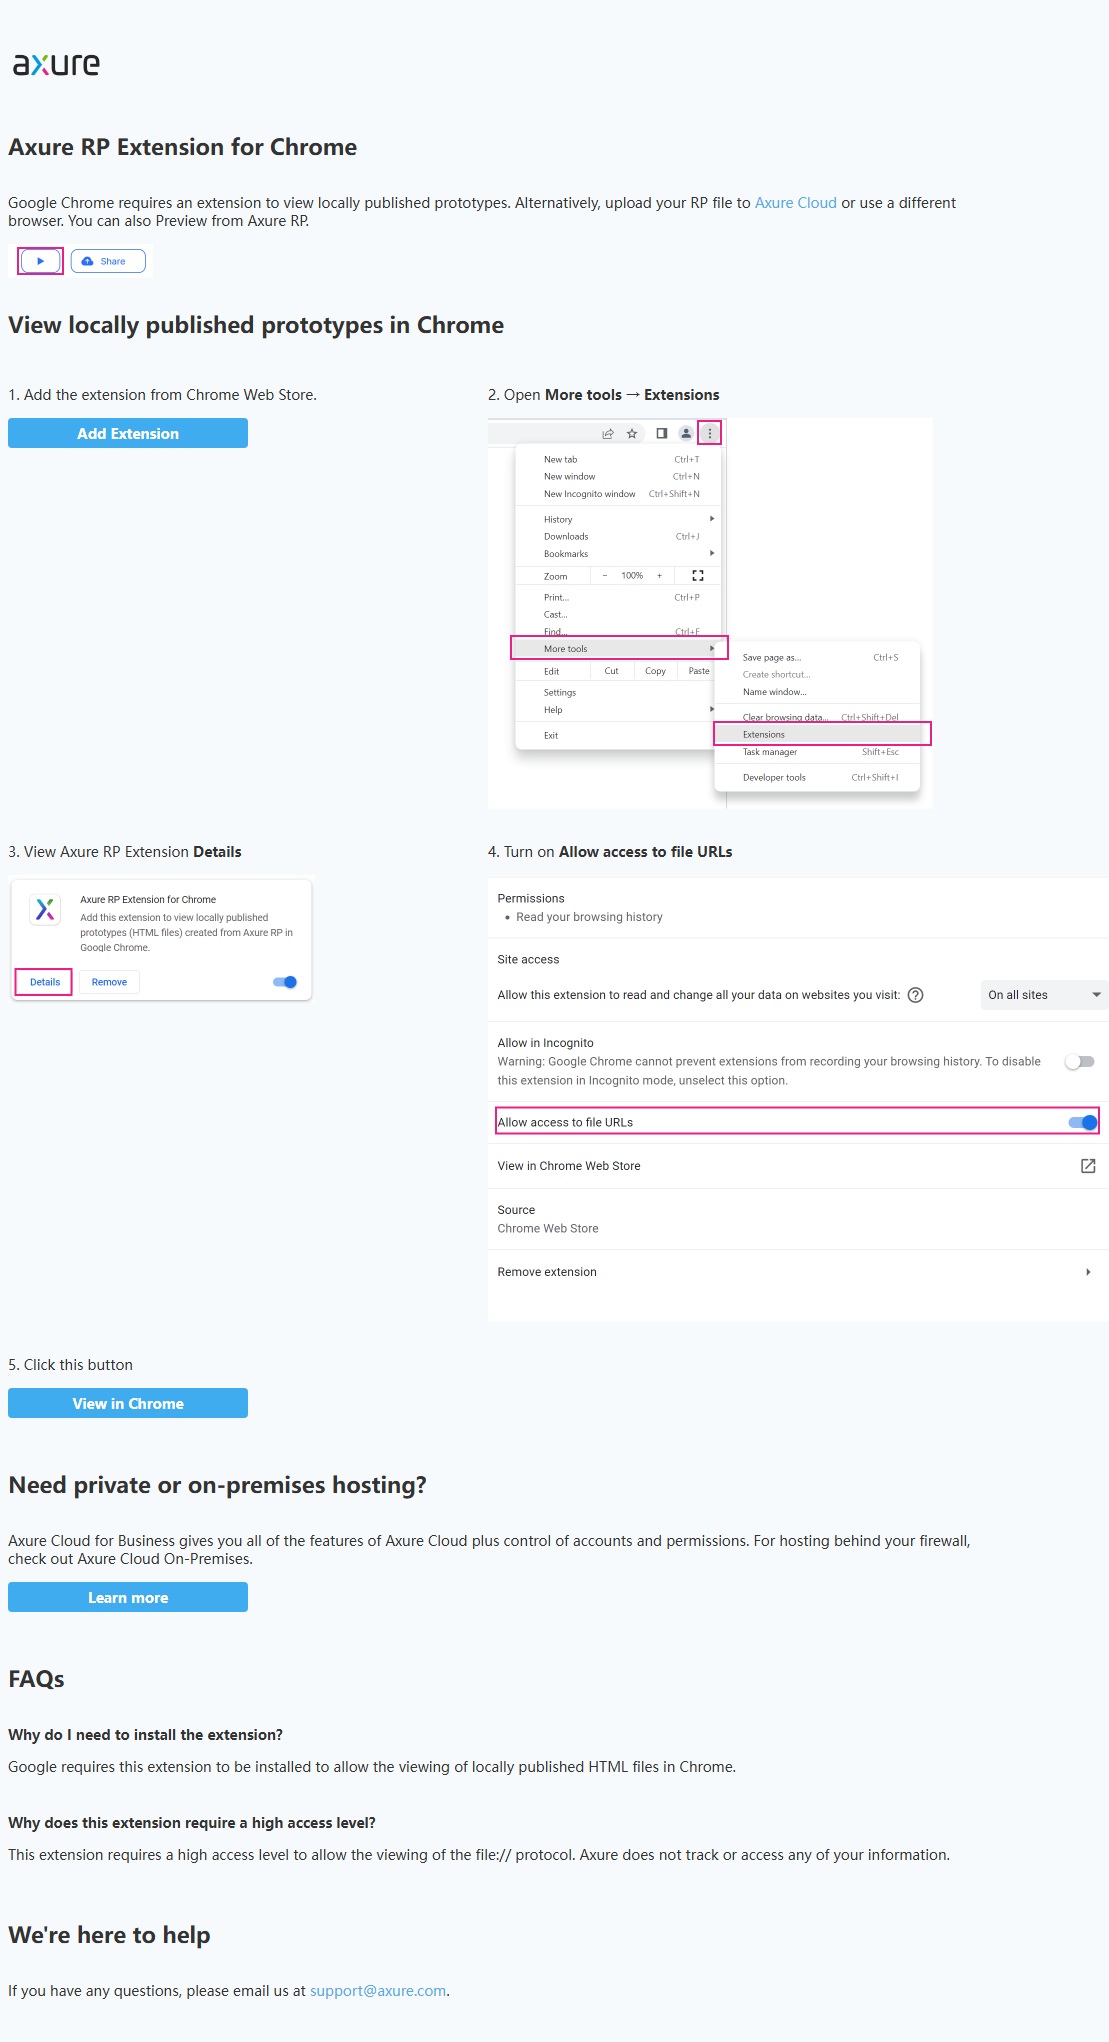Click the share page icon in Chrome toolbar

coord(607,434)
